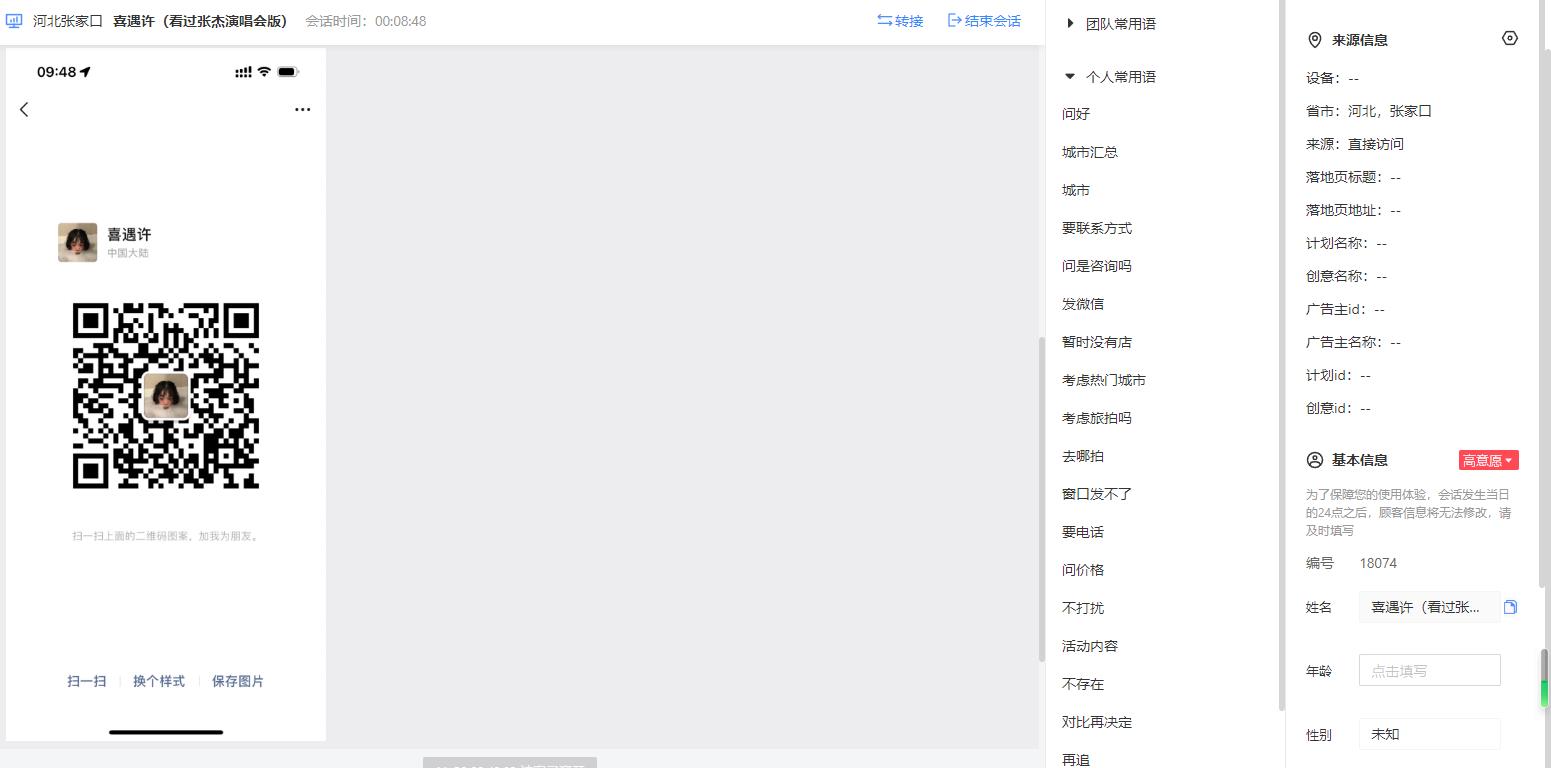This screenshot has height=768, width=1551.
Task: Select the 要电话 quick phrase
Action: [x=1083, y=532]
